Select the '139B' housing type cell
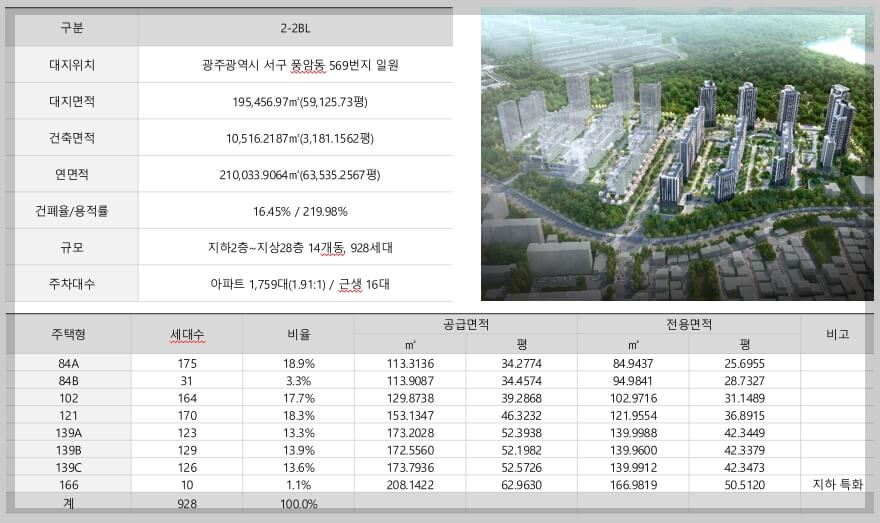Viewport: 880px width, 523px height. [x=68, y=450]
